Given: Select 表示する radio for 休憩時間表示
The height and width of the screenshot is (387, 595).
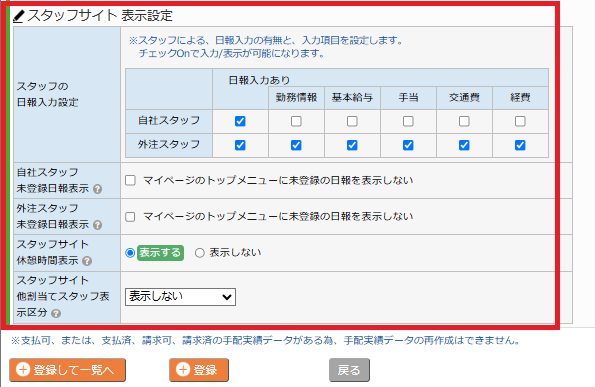Looking at the screenshot, I should tap(130, 253).
